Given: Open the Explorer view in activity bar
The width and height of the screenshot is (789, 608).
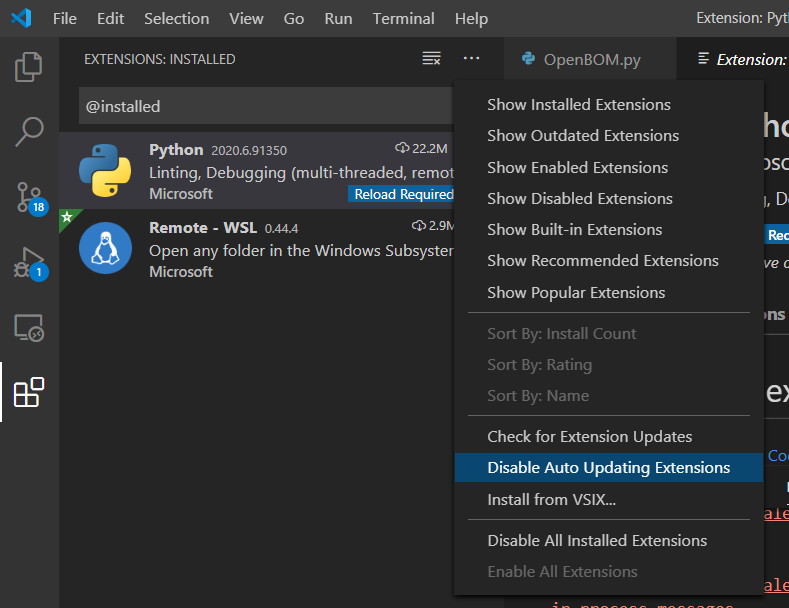Looking at the screenshot, I should click(29, 67).
